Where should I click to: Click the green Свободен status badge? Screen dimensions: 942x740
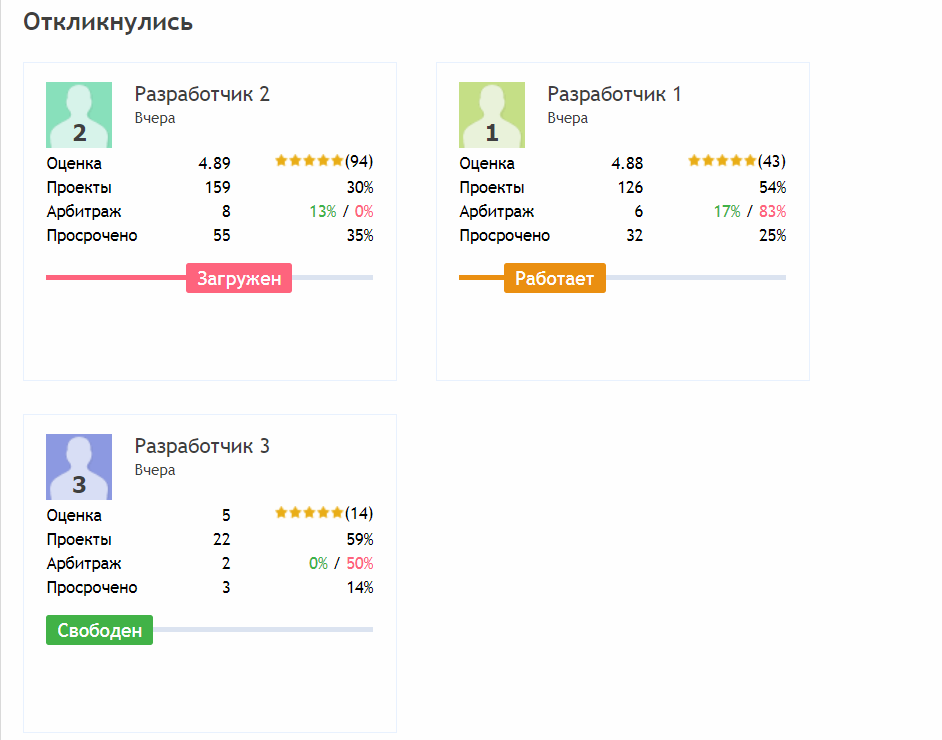click(x=99, y=630)
